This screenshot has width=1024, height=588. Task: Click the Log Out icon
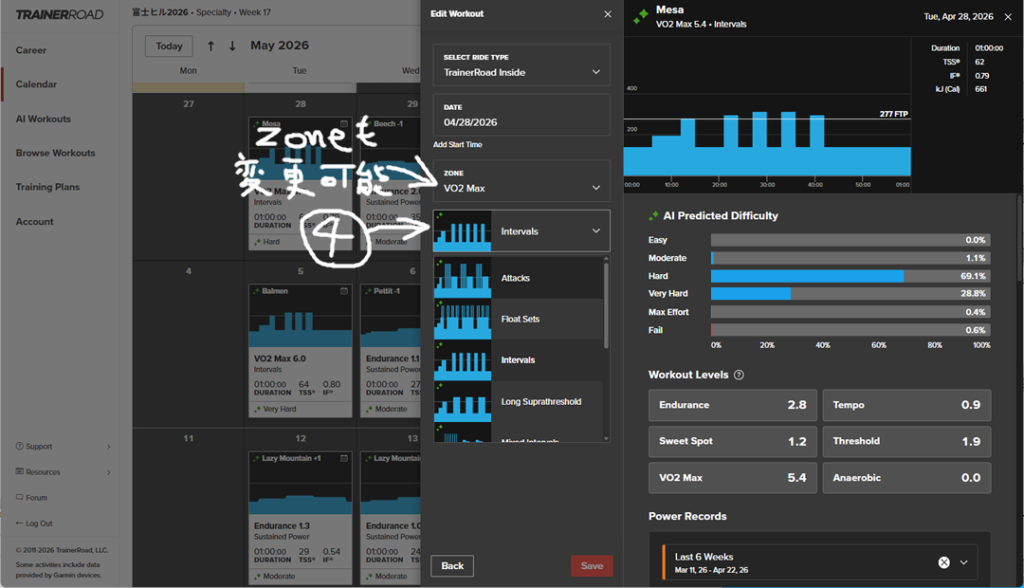tap(19, 523)
